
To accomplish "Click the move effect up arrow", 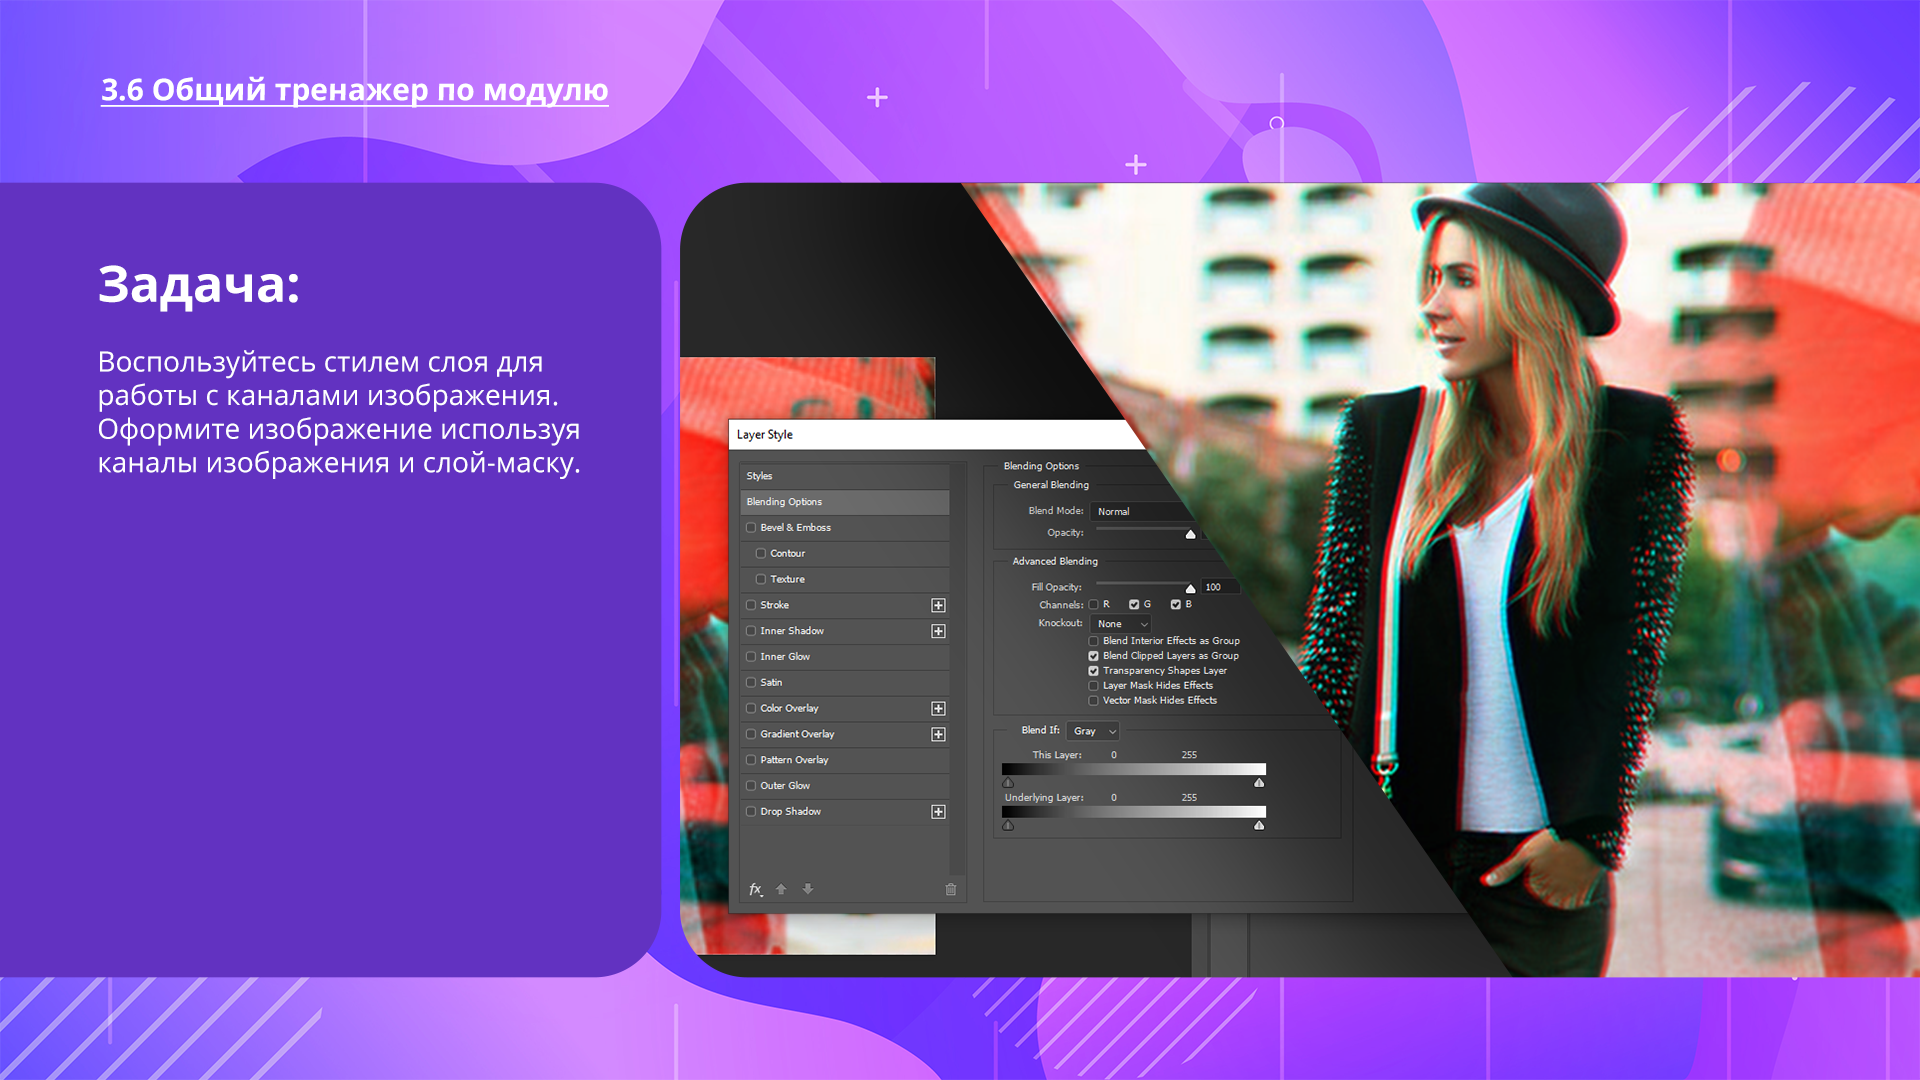I will pyautogui.click(x=781, y=889).
